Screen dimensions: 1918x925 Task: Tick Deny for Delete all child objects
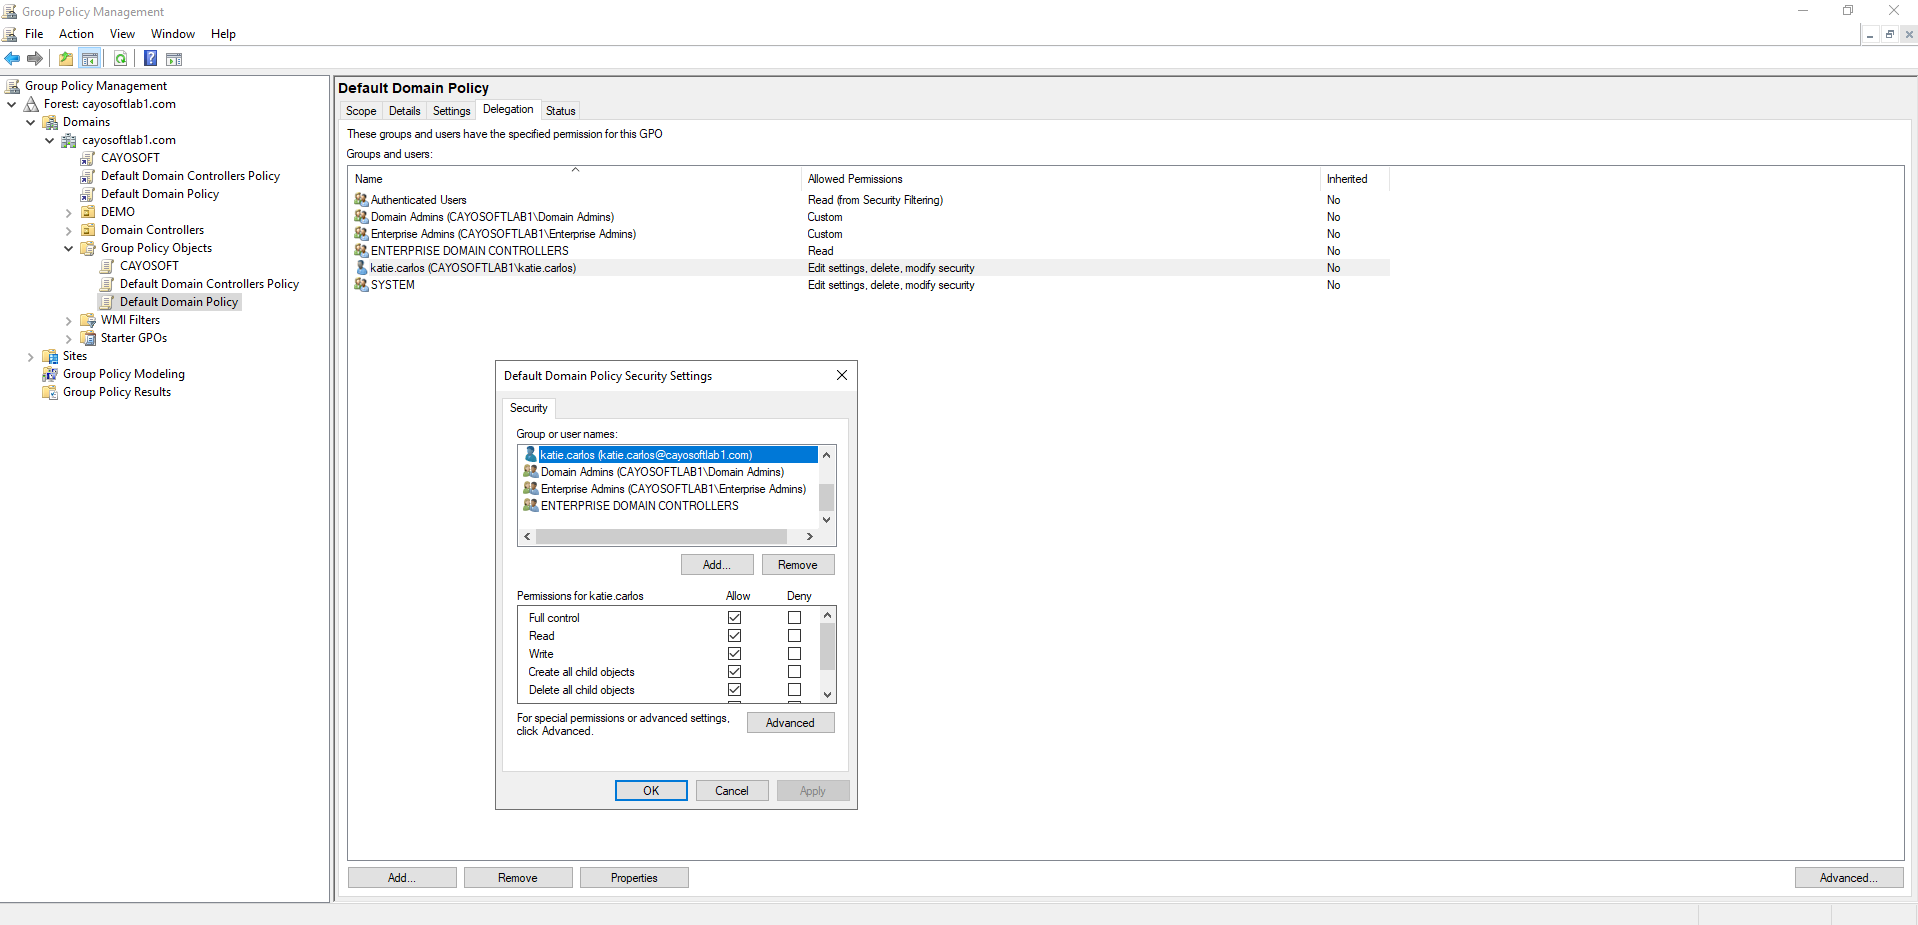point(794,690)
